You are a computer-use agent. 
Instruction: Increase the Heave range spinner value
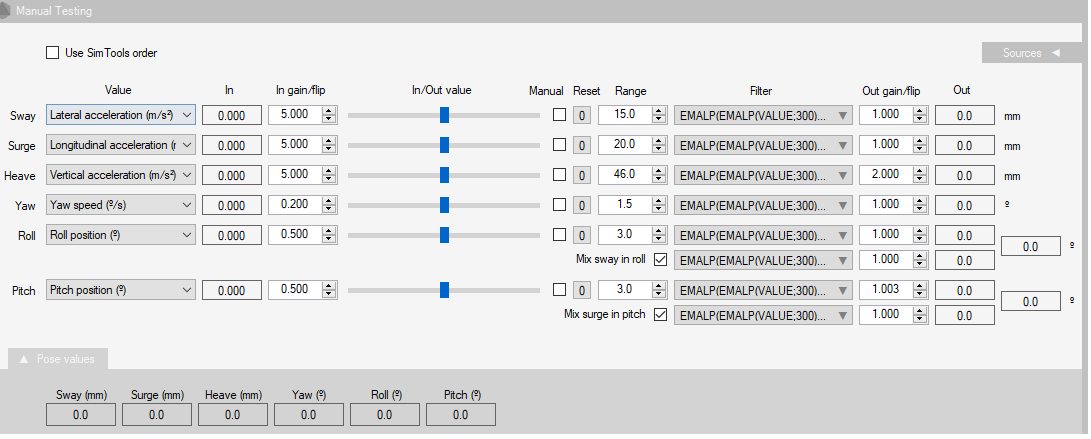coord(658,171)
